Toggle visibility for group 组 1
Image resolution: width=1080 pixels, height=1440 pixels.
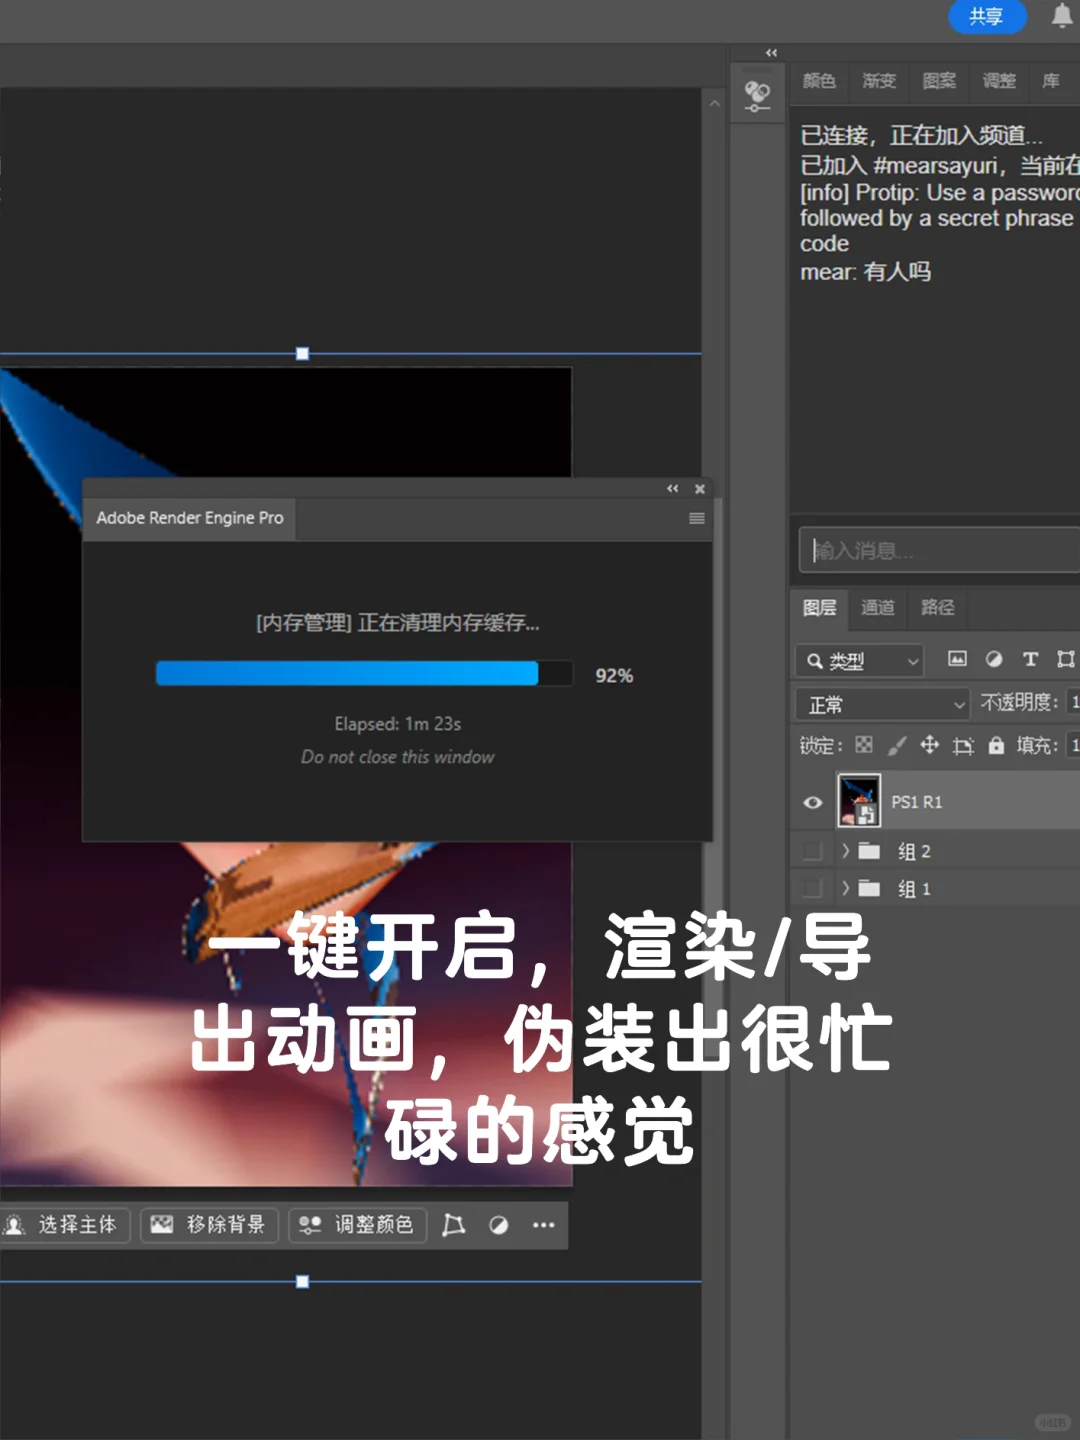click(x=811, y=888)
